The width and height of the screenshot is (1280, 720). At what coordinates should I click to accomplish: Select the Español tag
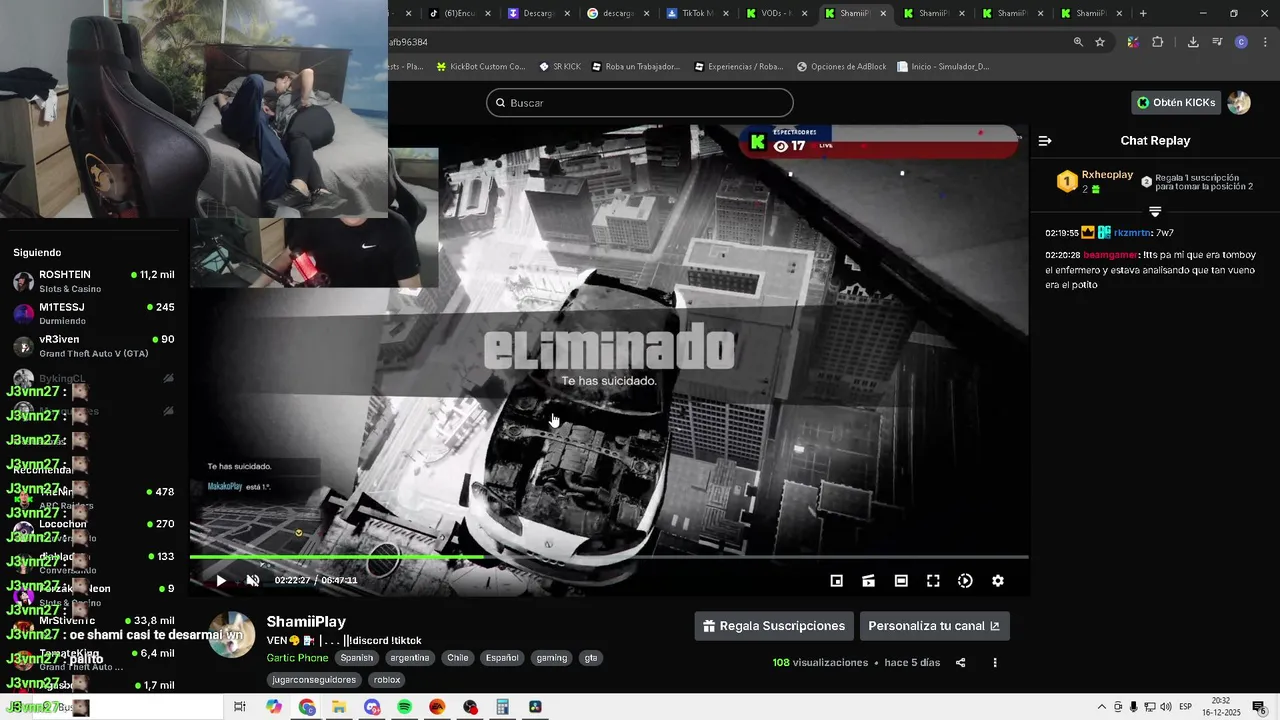(x=502, y=658)
